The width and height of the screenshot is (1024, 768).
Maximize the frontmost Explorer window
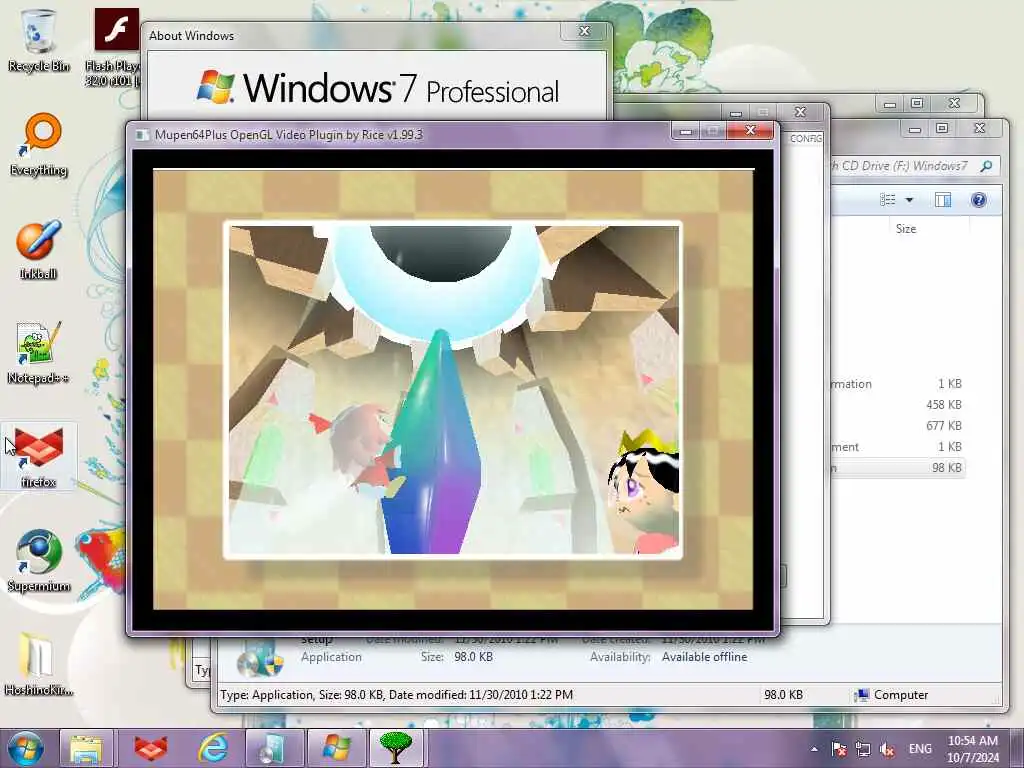click(x=941, y=128)
